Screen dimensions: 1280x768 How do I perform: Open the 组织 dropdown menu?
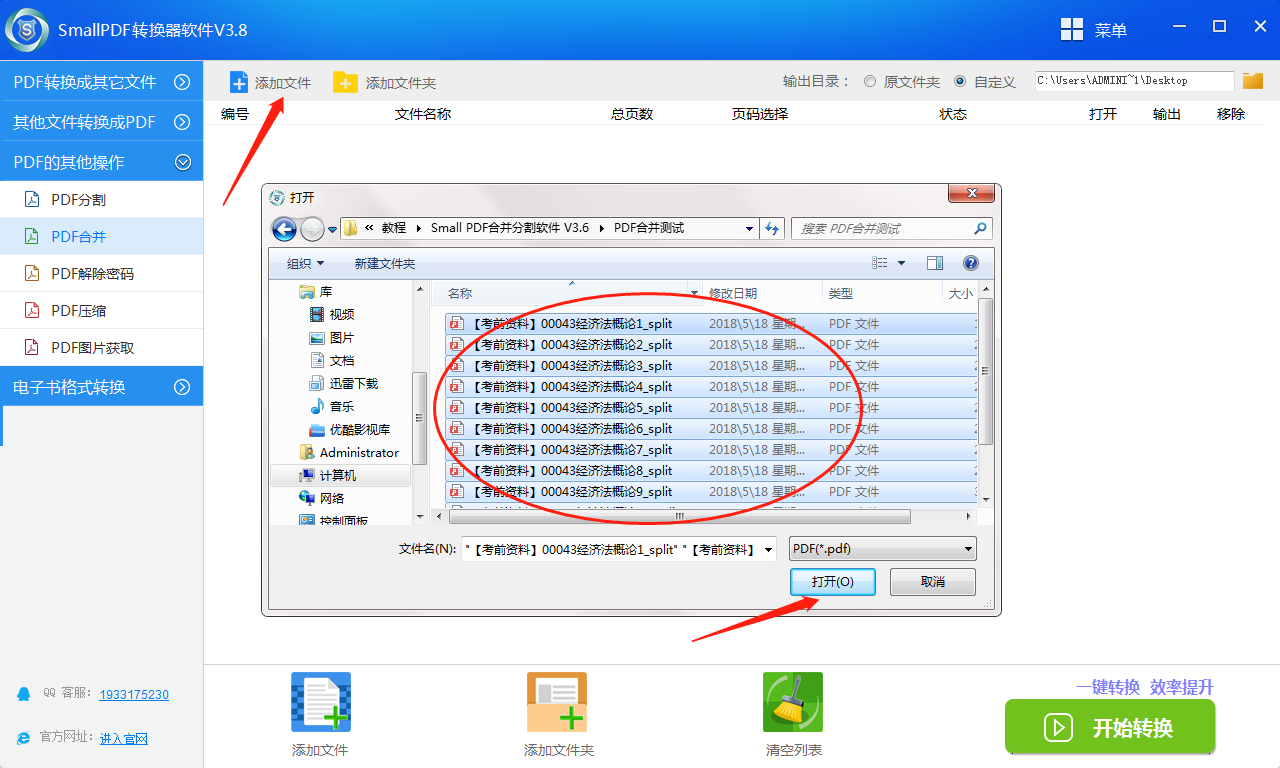(305, 263)
